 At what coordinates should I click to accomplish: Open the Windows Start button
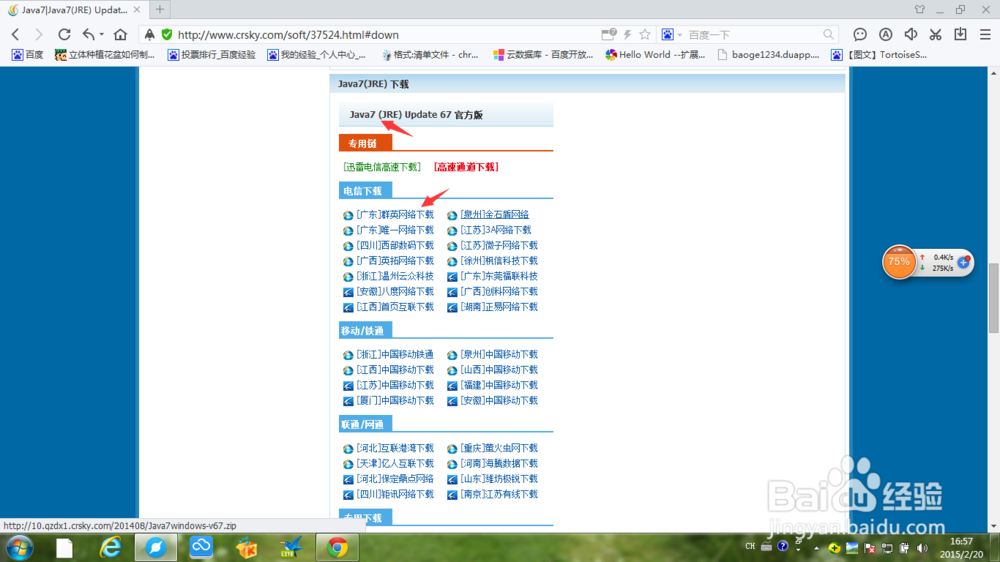[x=19, y=547]
